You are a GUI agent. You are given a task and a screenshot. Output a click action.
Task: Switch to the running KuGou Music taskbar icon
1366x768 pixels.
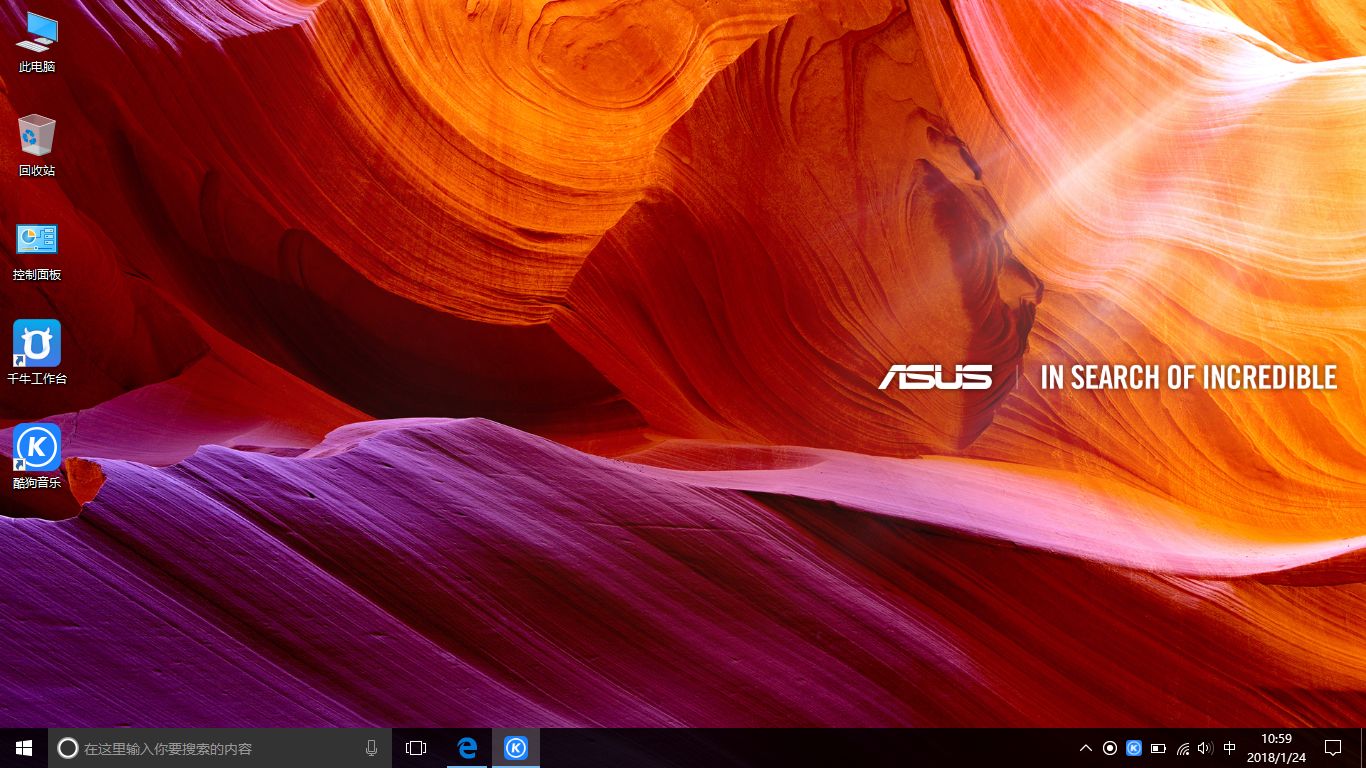point(516,747)
